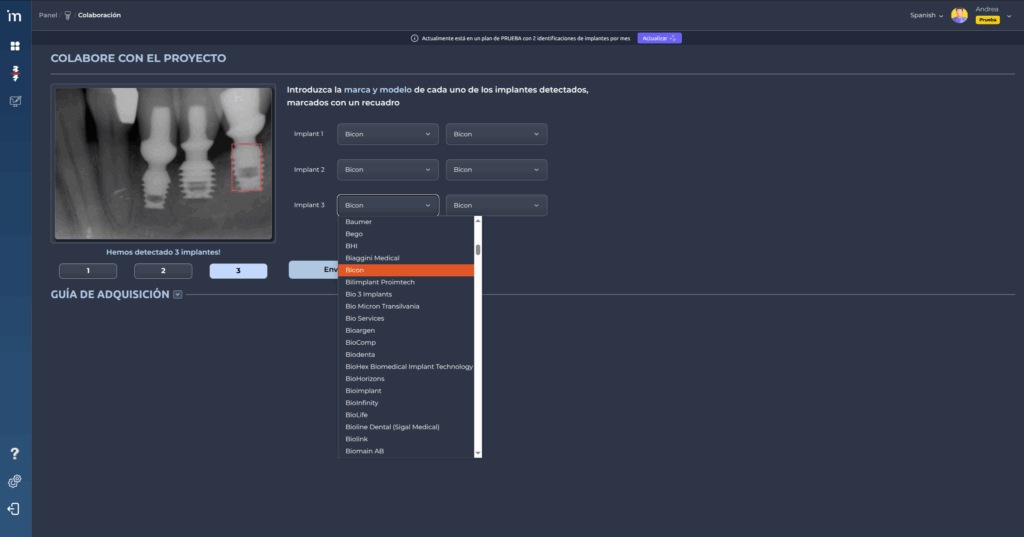Click Andrea's profile avatar
The image size is (1024, 537).
click(959, 15)
